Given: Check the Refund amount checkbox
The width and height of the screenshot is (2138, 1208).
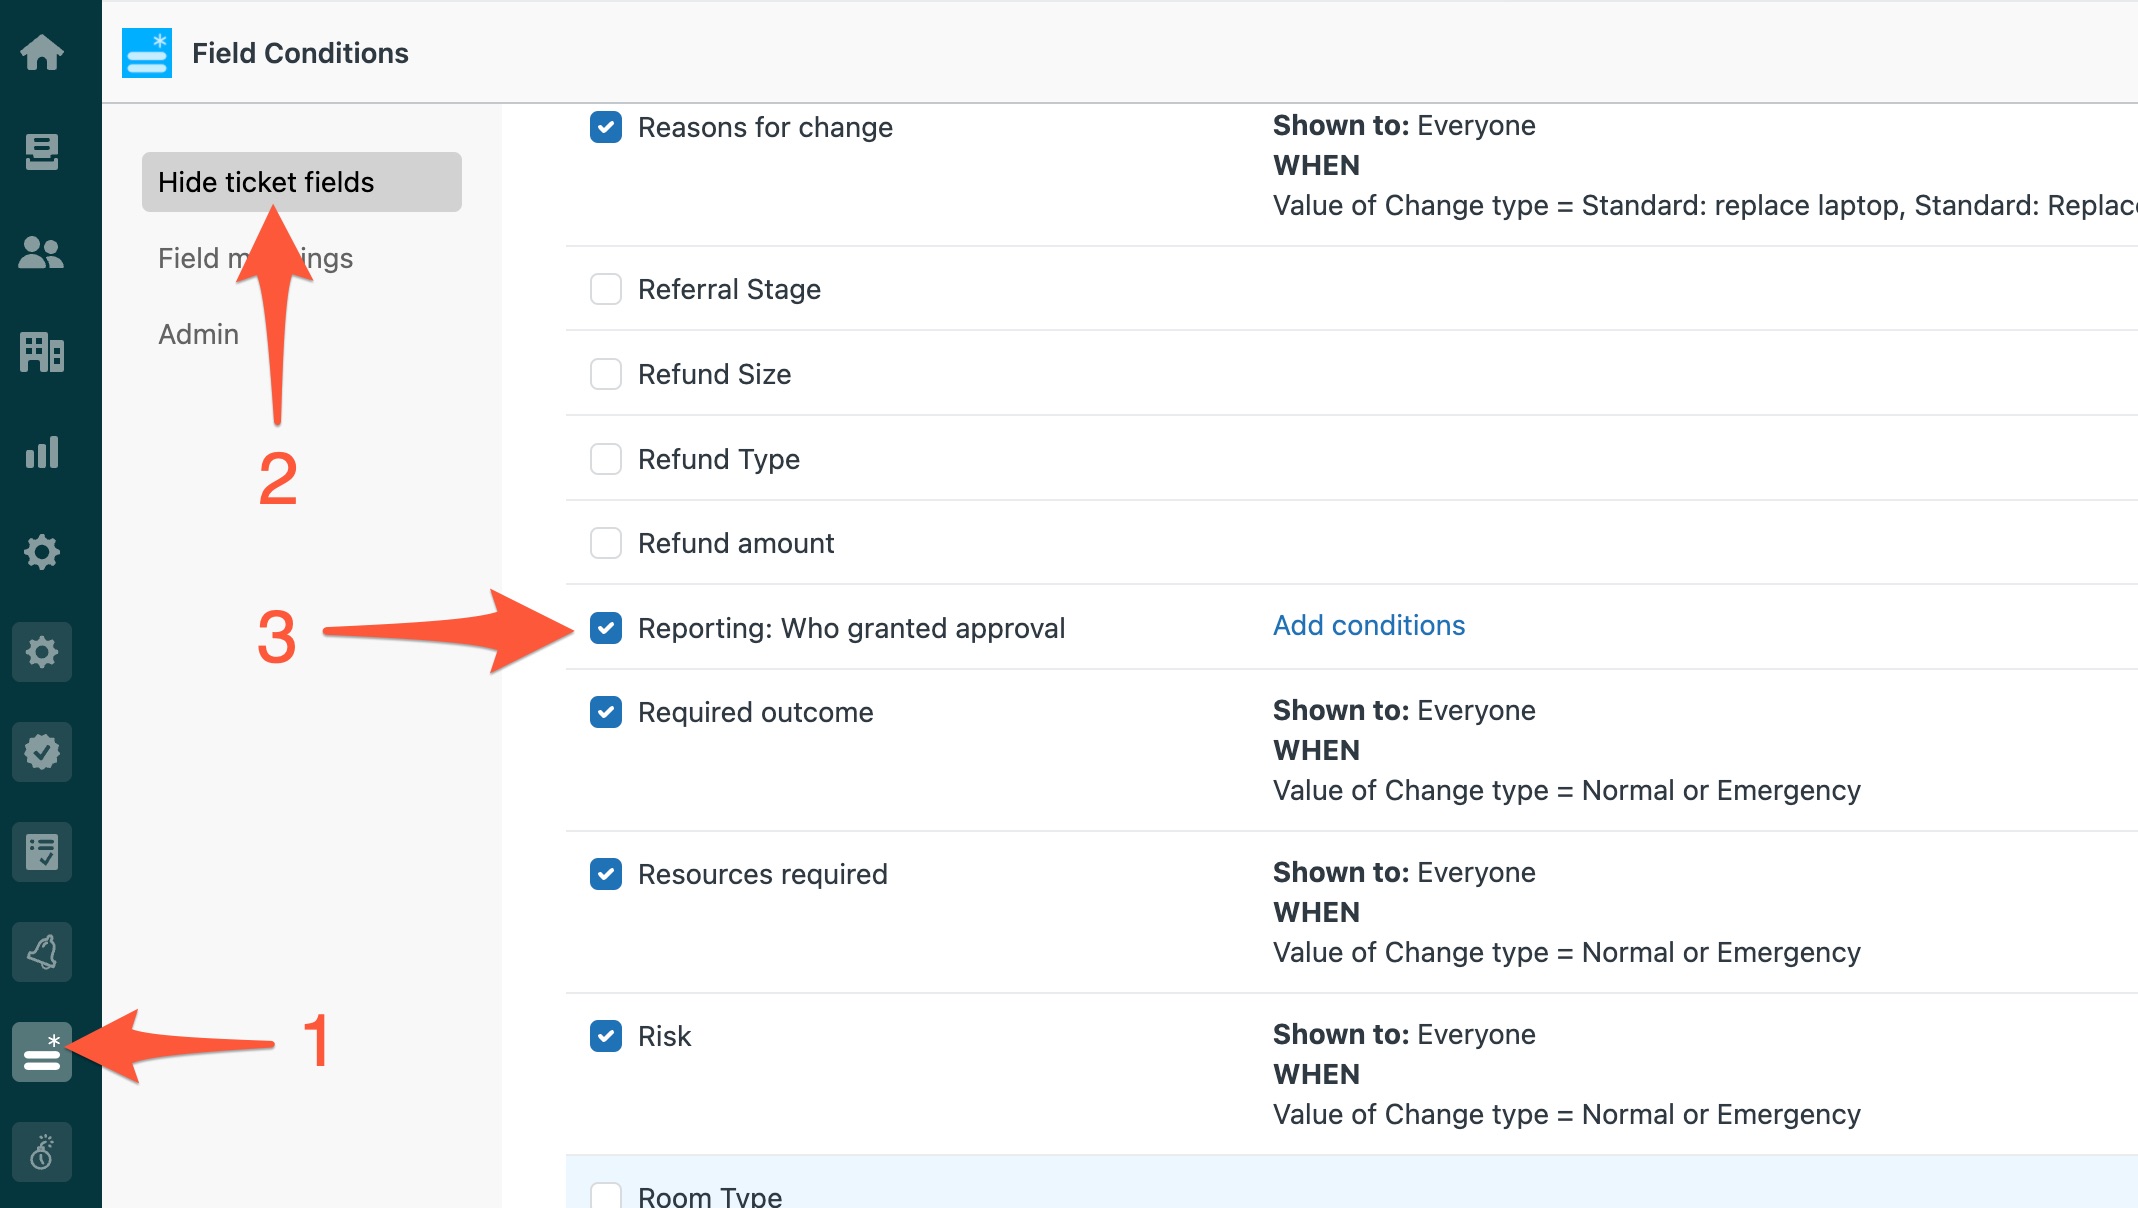Looking at the screenshot, I should point(606,543).
